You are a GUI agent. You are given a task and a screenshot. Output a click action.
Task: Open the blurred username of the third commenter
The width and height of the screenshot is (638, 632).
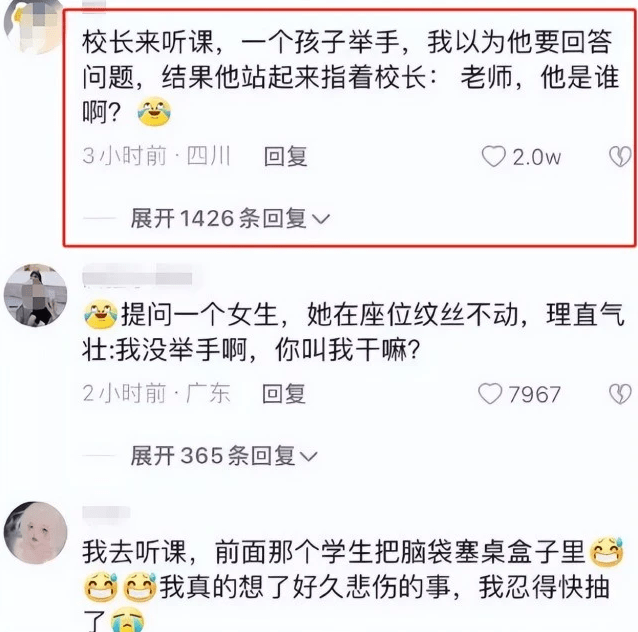pos(107,514)
